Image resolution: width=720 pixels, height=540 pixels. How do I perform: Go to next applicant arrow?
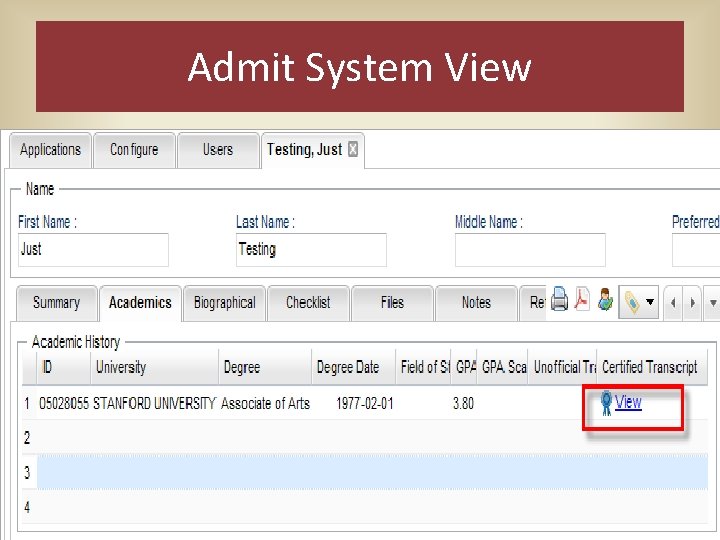coord(692,303)
